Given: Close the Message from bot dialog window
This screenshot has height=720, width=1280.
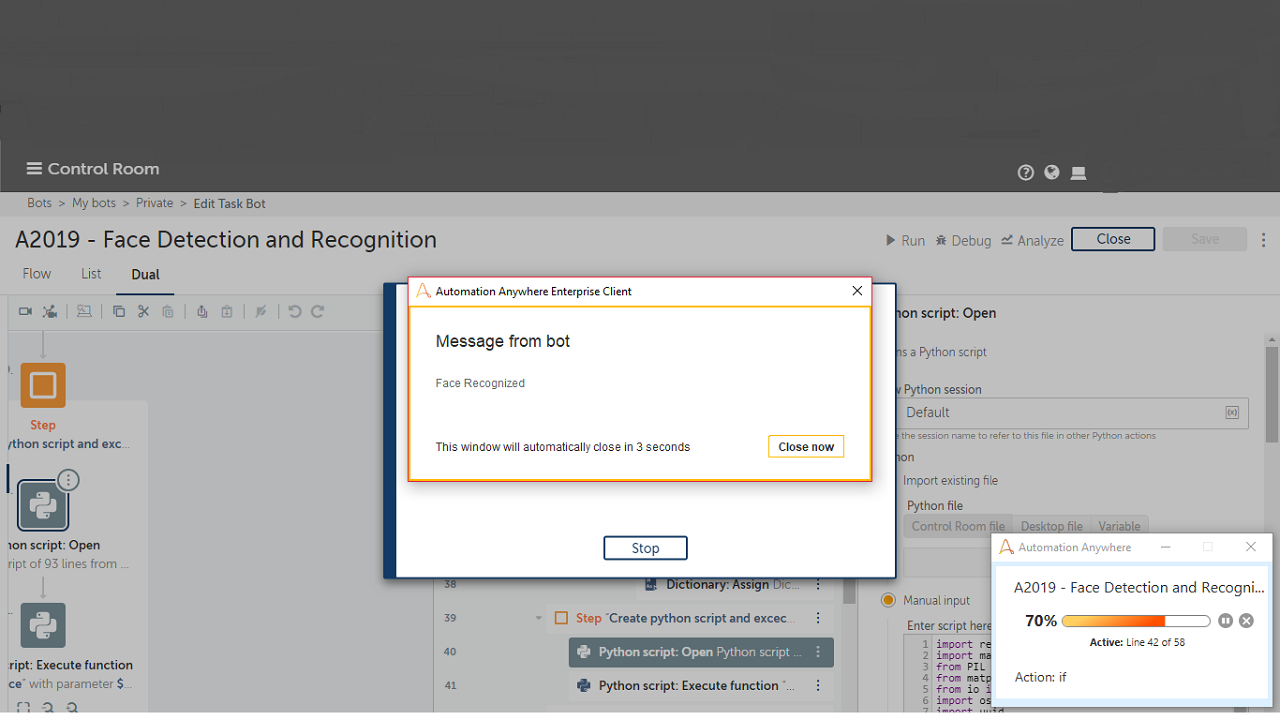Looking at the screenshot, I should click(857, 291).
